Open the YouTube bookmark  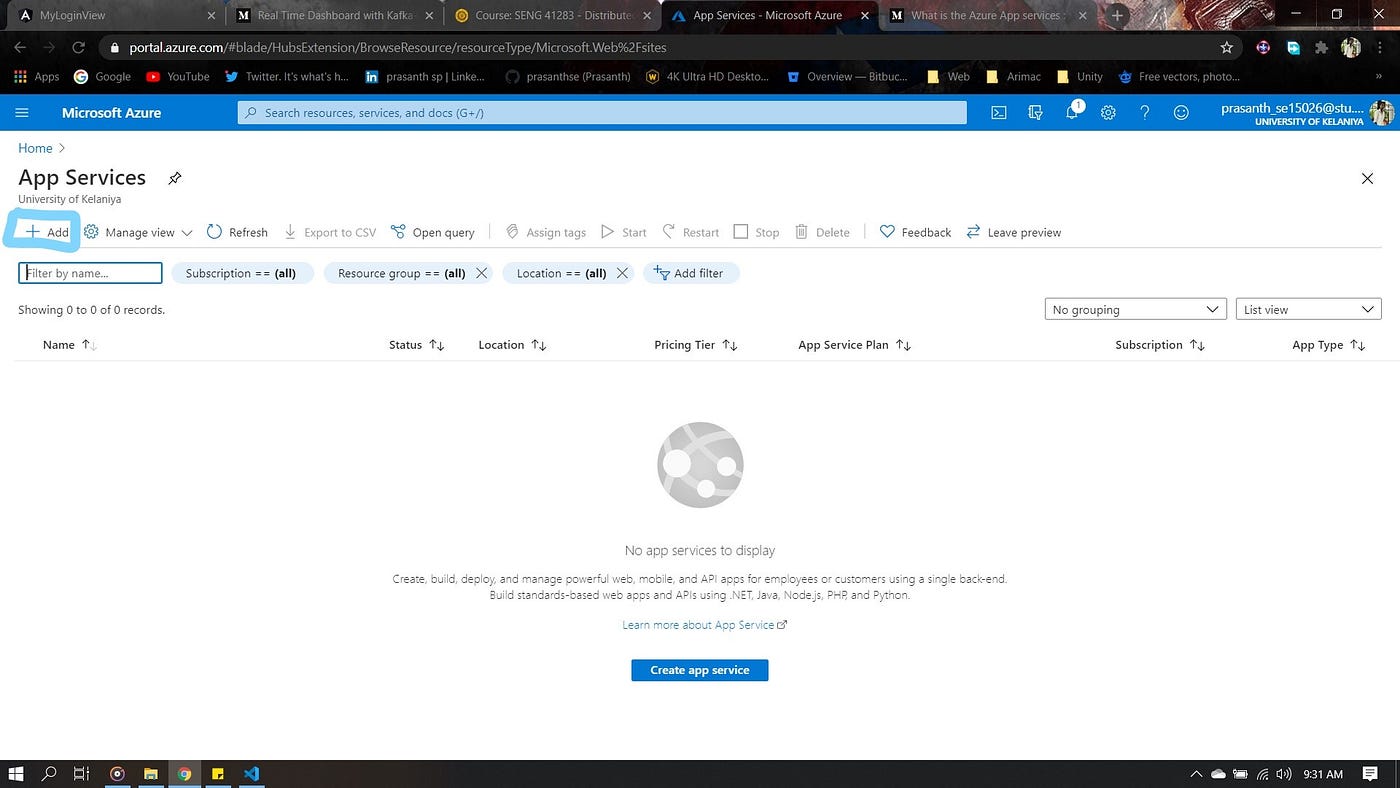[178, 77]
